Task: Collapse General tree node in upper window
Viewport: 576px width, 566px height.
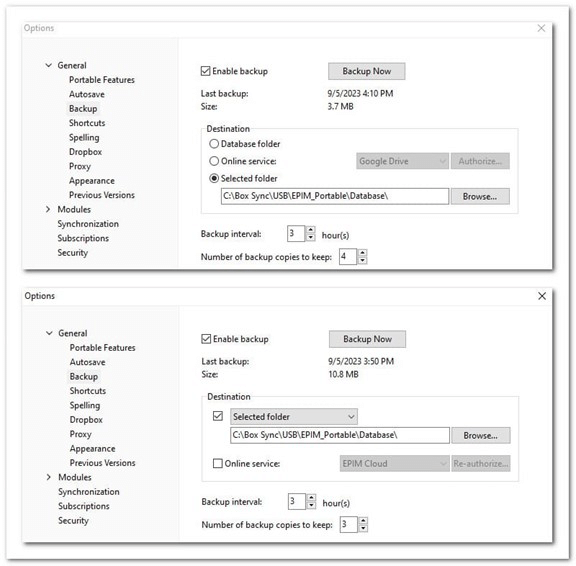Action: (48, 65)
